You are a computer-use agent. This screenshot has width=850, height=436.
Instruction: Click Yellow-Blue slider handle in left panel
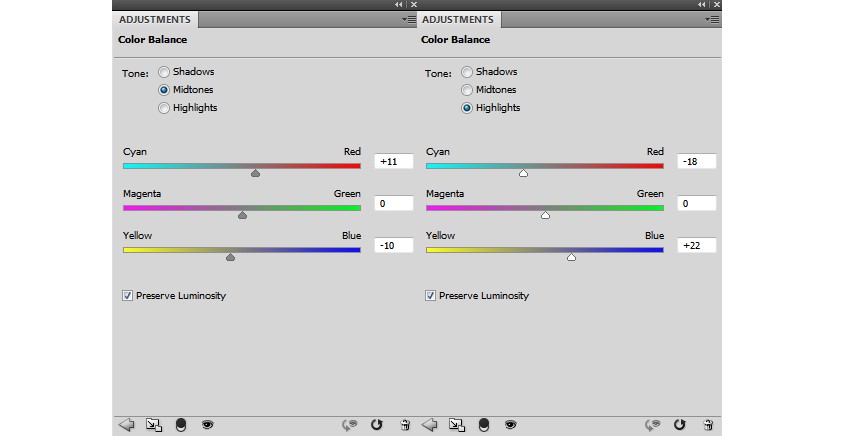[x=230, y=257]
